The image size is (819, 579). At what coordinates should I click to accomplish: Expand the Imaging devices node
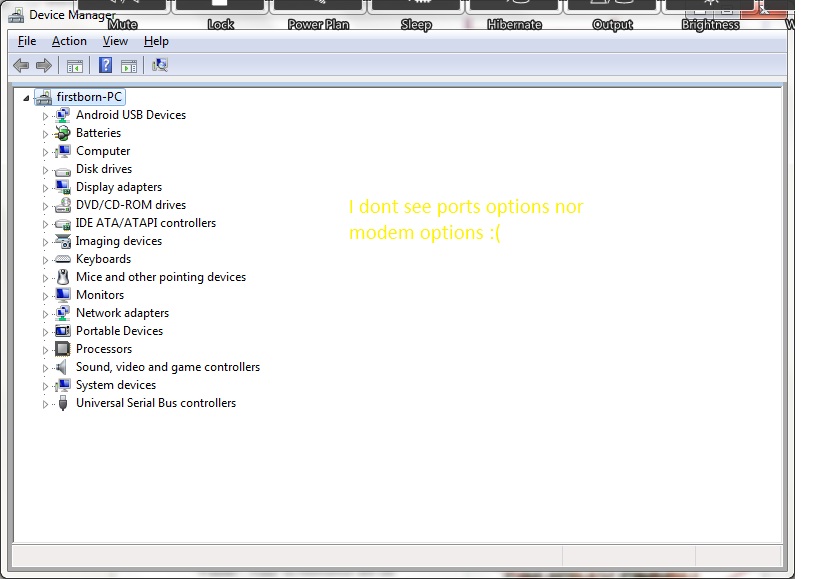click(45, 242)
